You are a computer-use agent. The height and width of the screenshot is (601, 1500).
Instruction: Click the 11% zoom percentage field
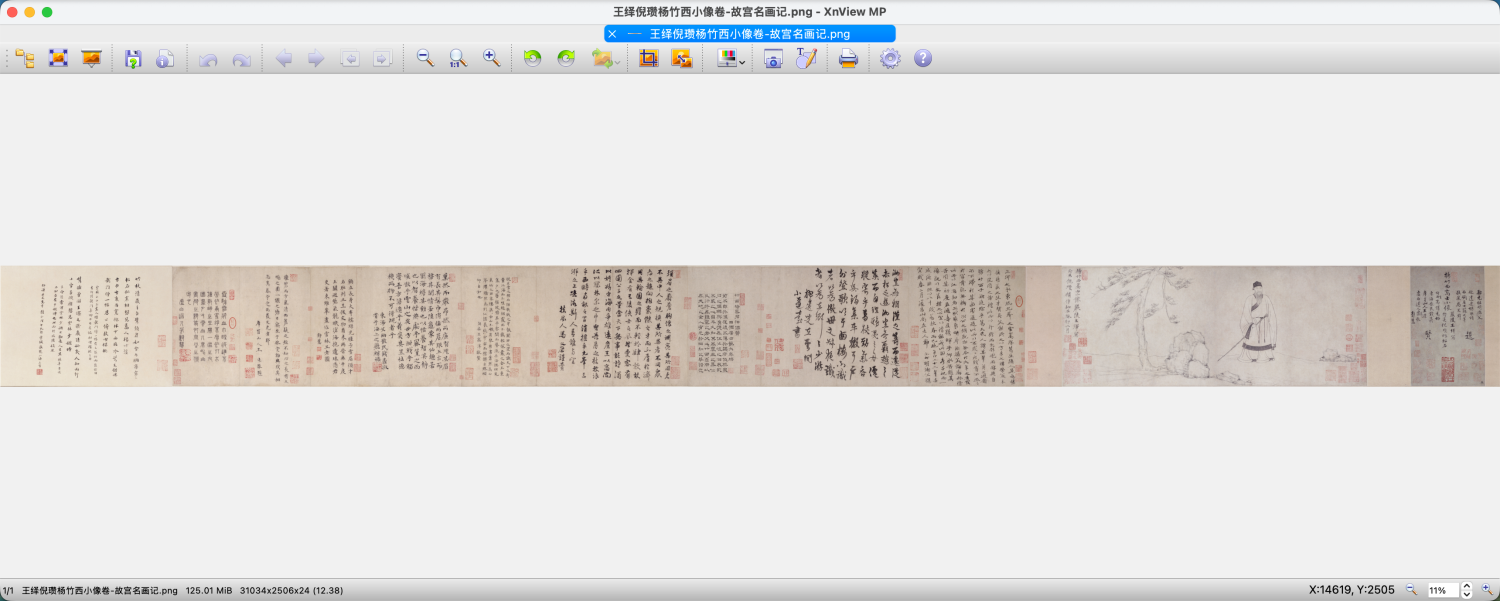point(1443,590)
